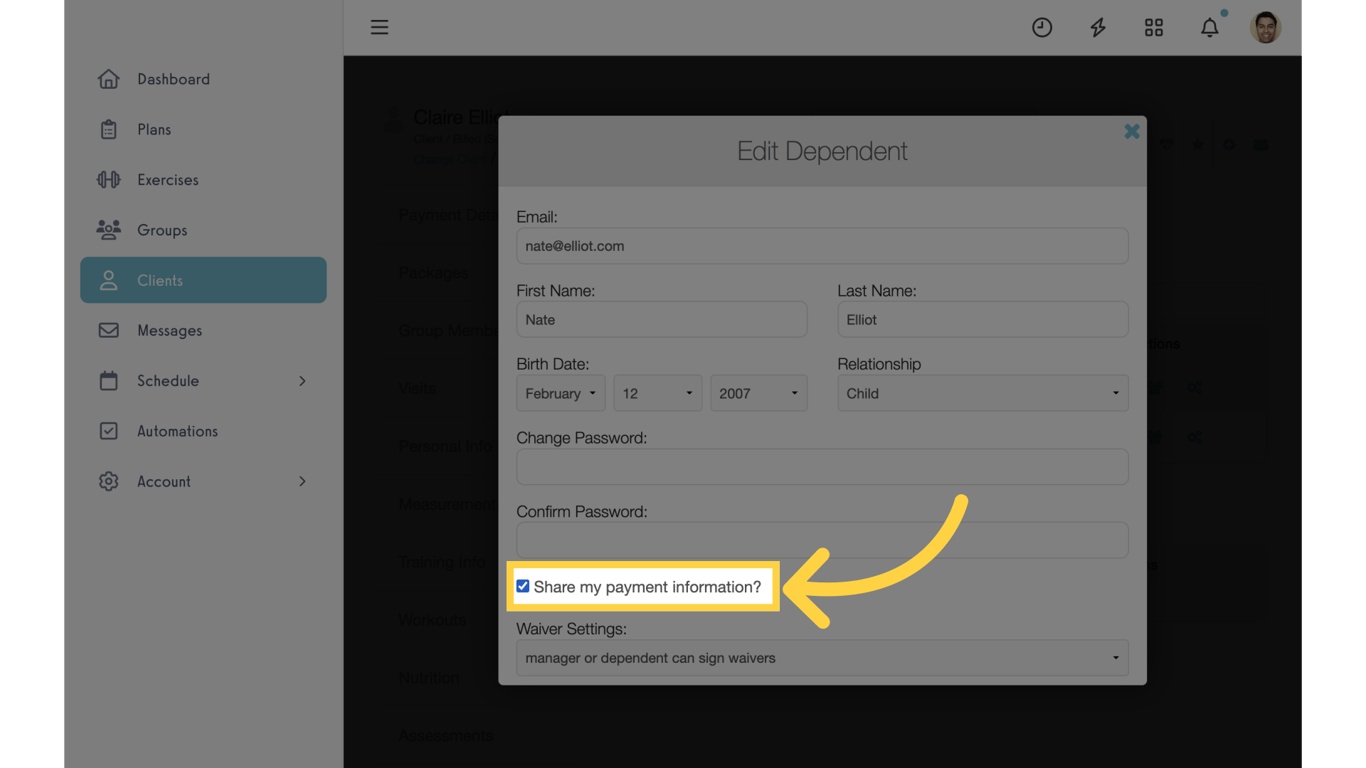1366x768 pixels.
Task: Open the history clock icon in the topbar
Action: [x=1042, y=27]
